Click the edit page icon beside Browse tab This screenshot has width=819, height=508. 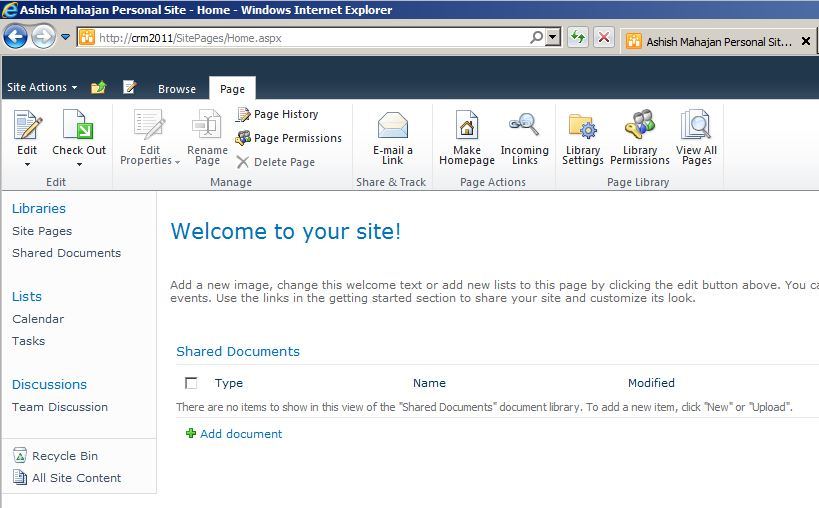129,87
